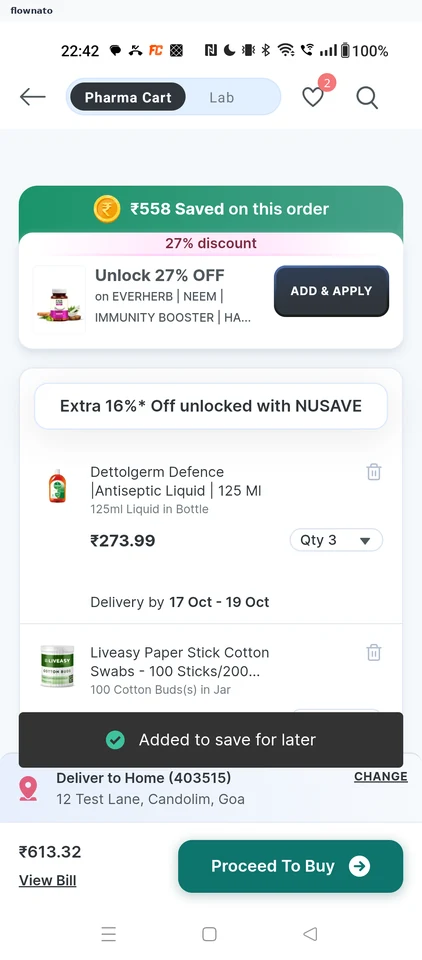Screen dimensions: 422x960
Task: Tap the pink delivery location pin
Action: pos(28,789)
